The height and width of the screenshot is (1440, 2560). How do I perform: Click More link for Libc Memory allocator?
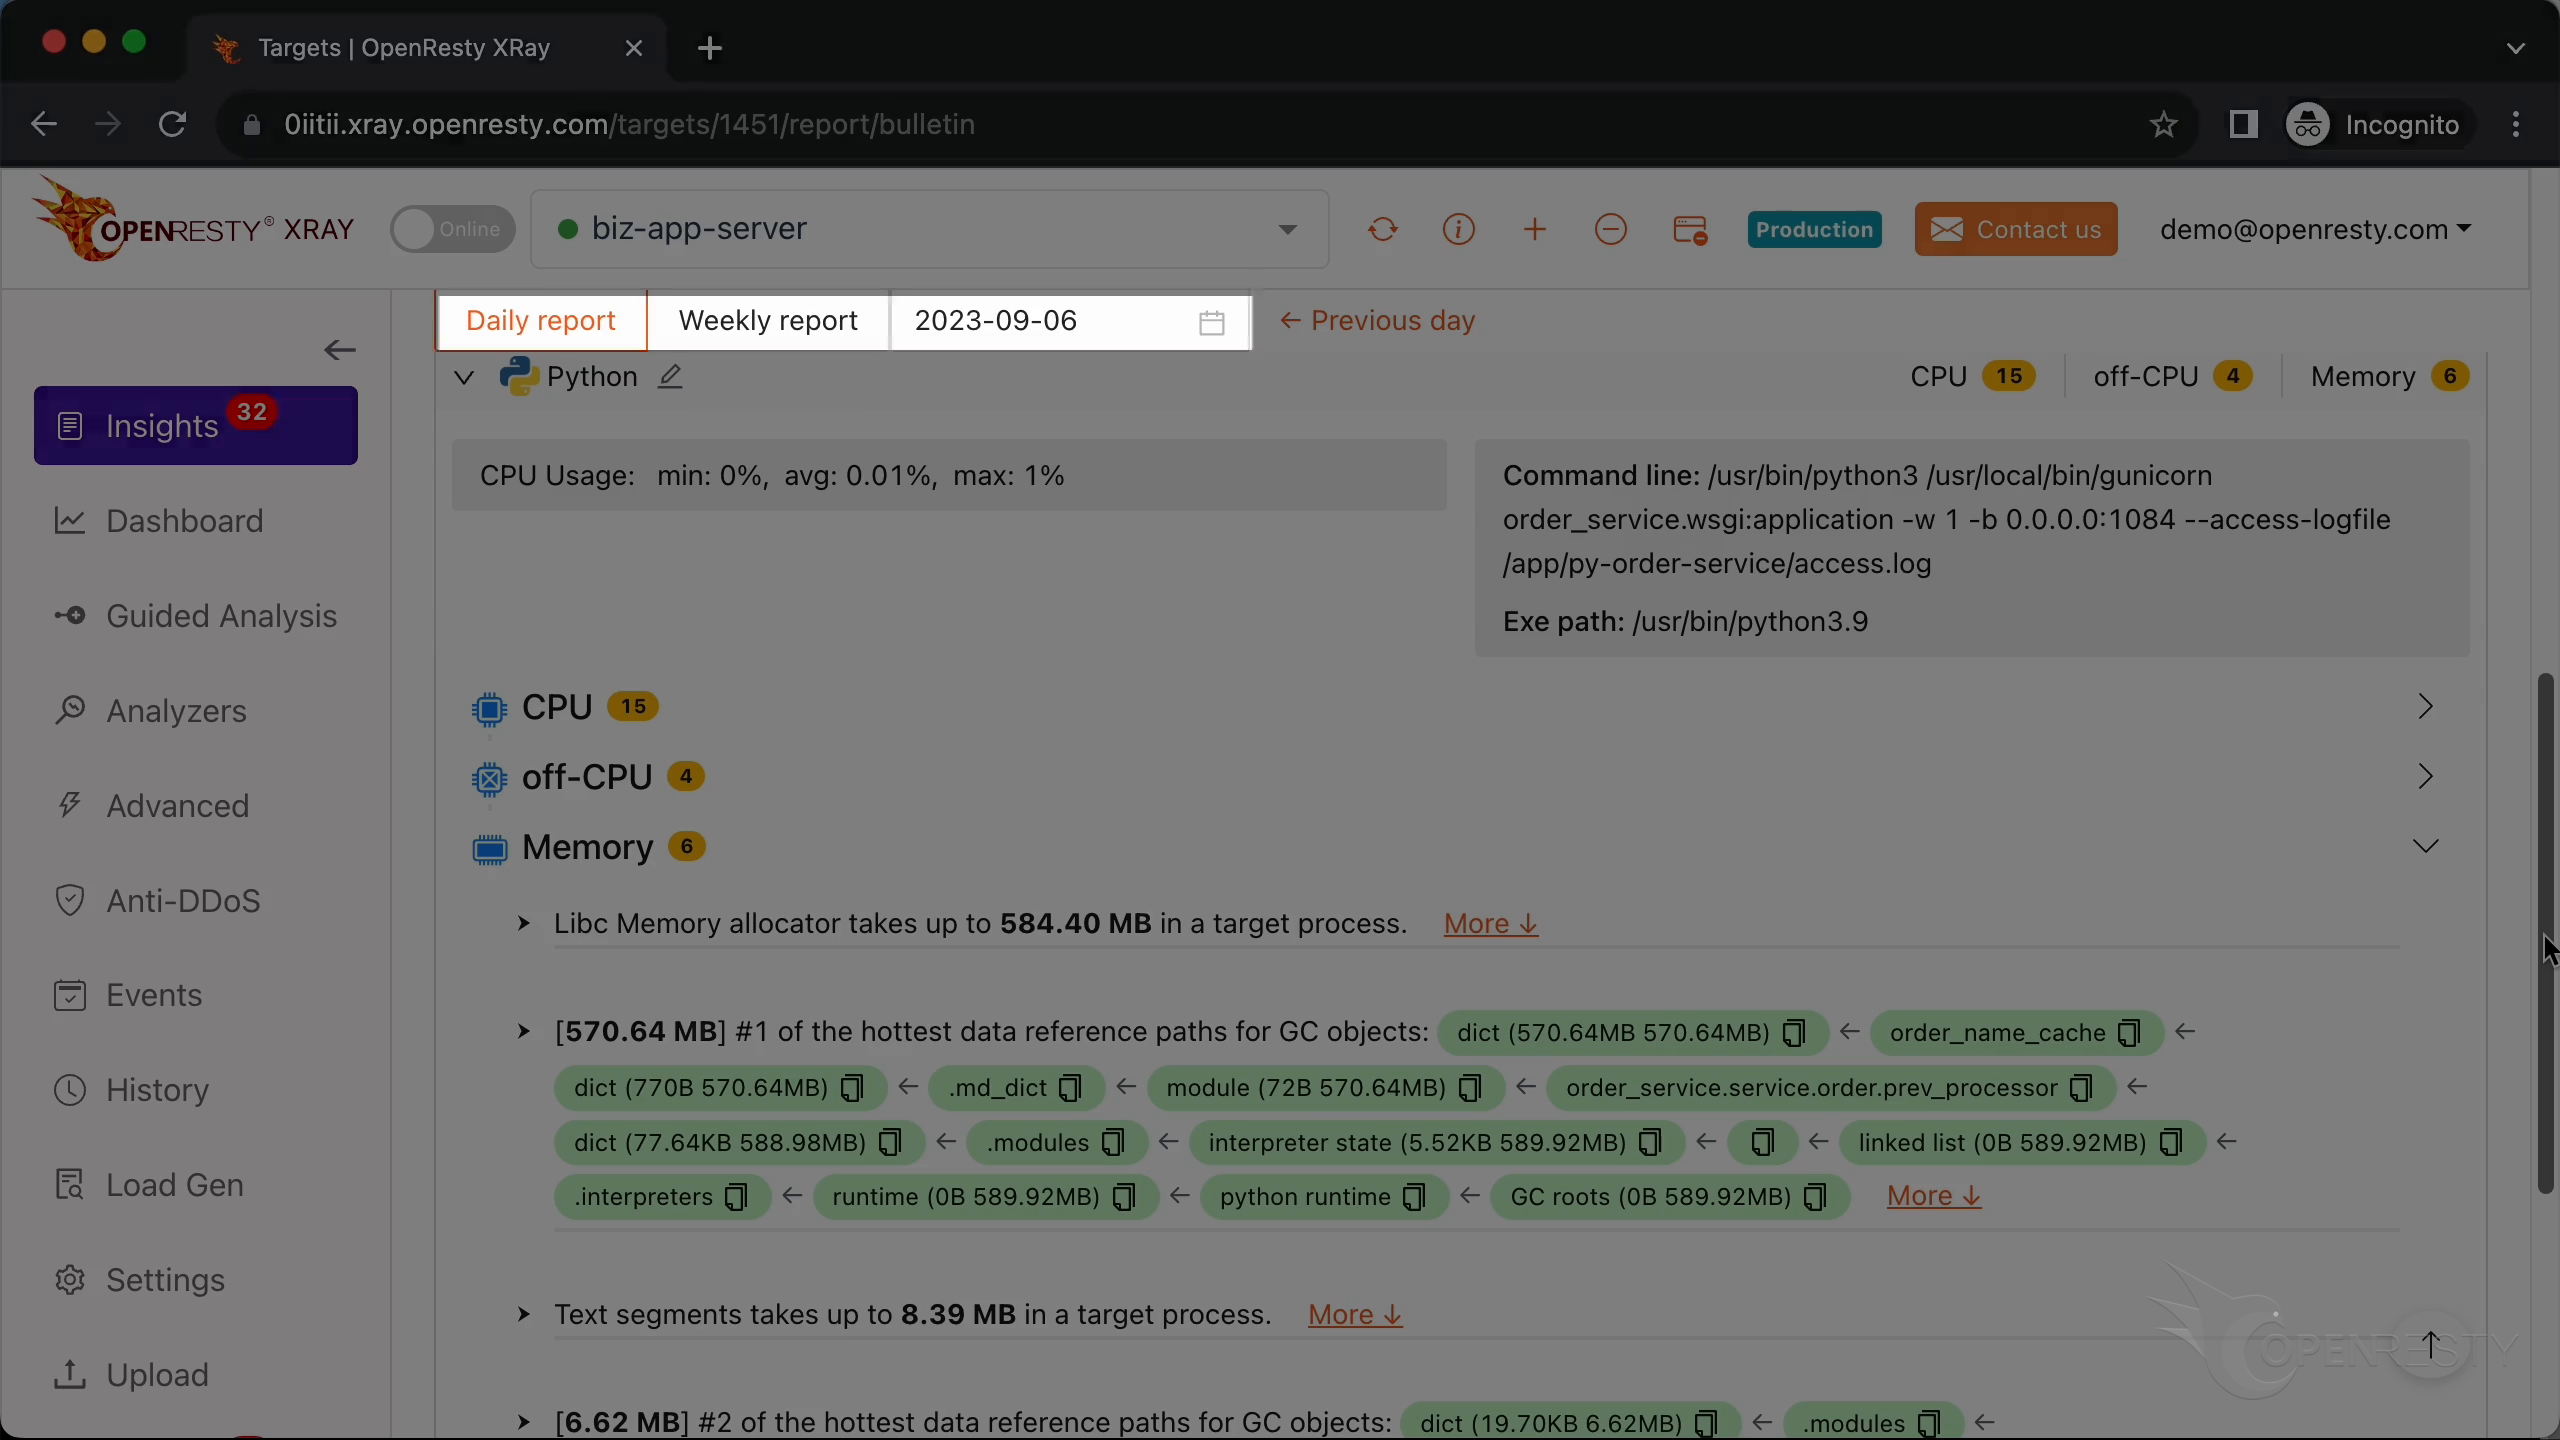pyautogui.click(x=1490, y=923)
